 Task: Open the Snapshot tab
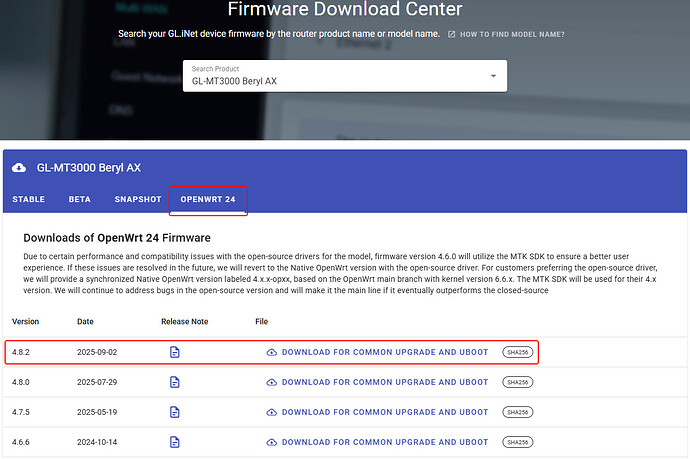click(x=137, y=199)
